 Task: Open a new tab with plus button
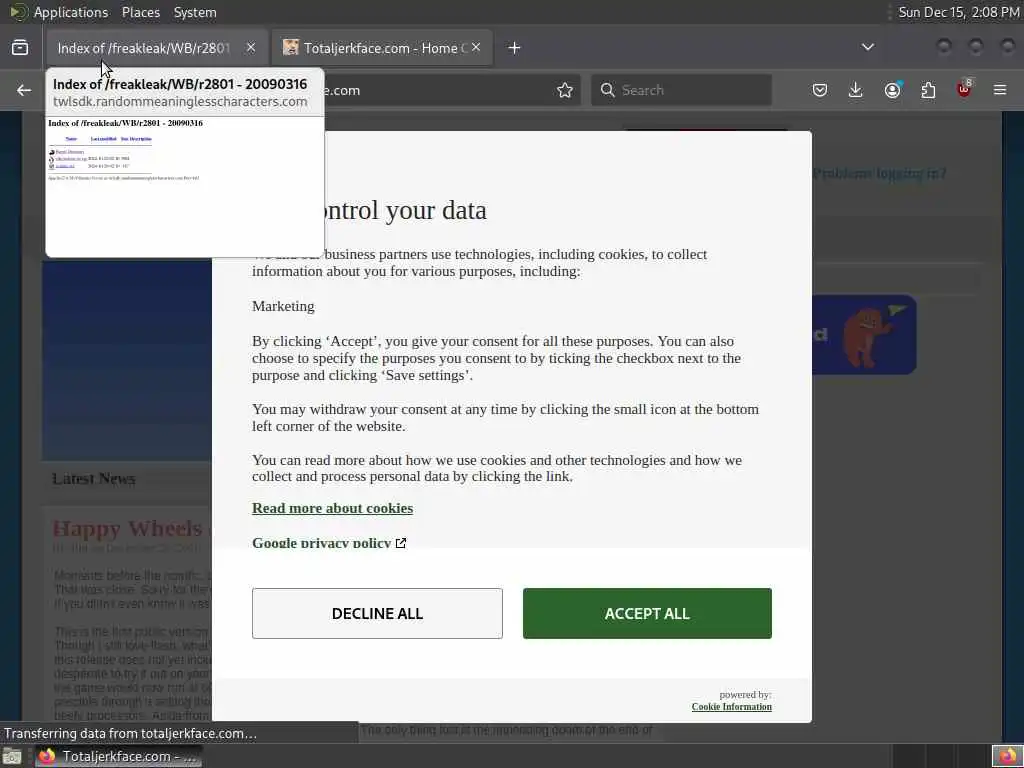pos(515,48)
